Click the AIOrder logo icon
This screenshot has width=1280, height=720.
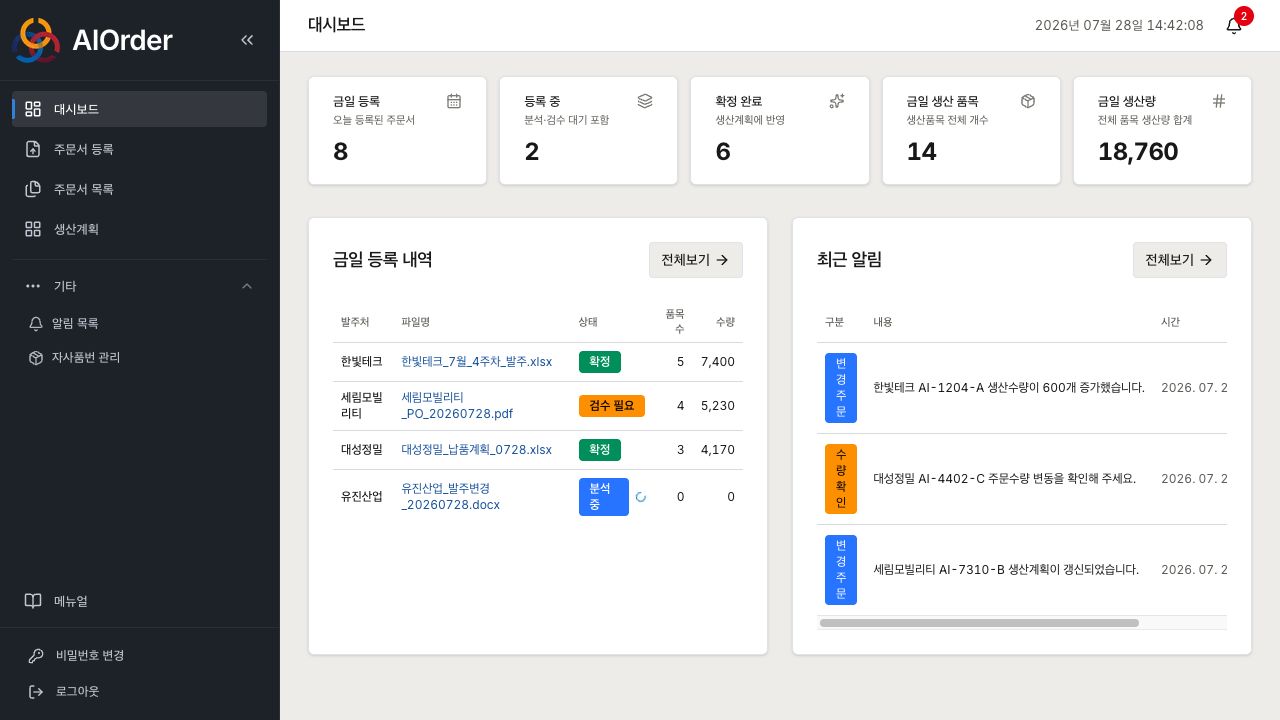[x=36, y=40]
